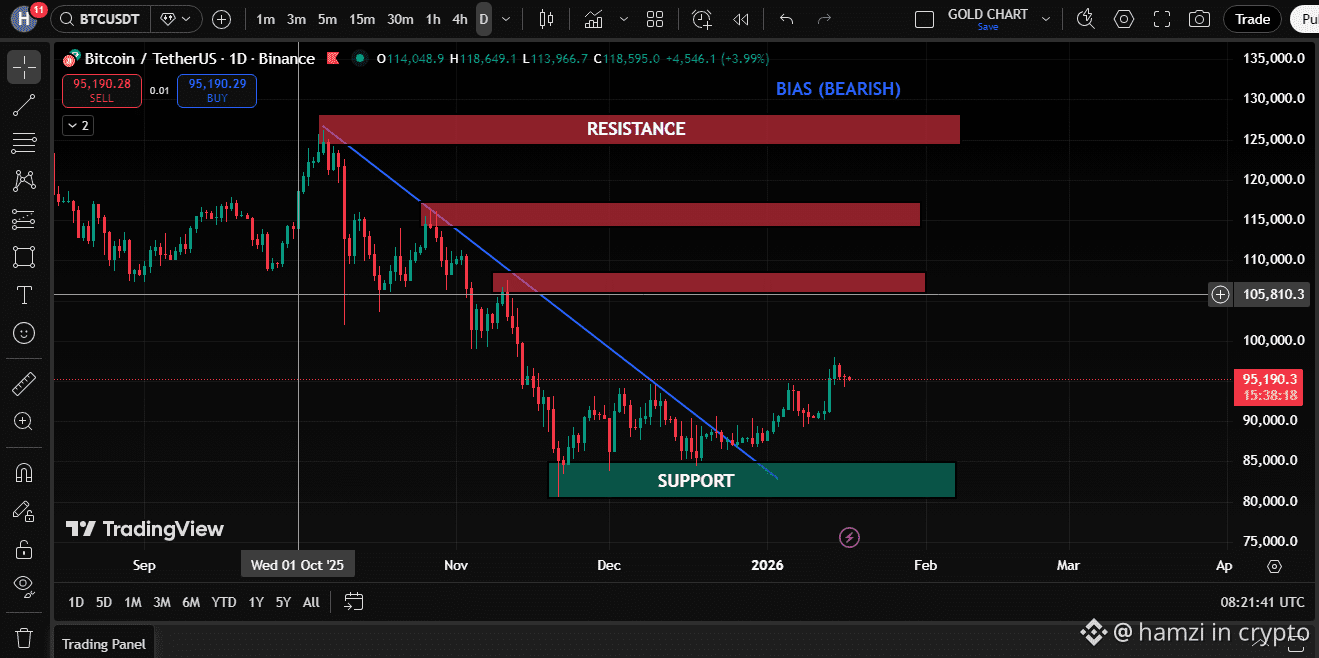
Task: Select the top RESISTANCE rectangle drawing
Action: click(639, 129)
